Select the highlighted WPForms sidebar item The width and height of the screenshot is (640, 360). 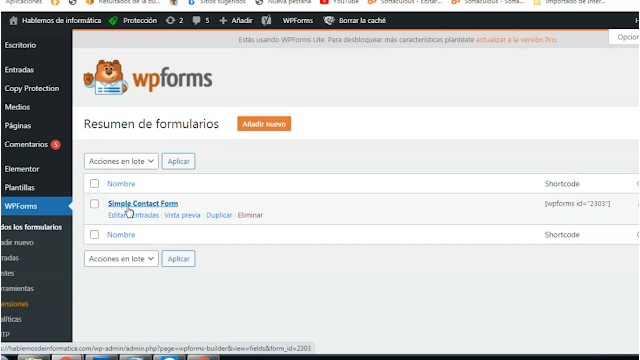(36, 206)
